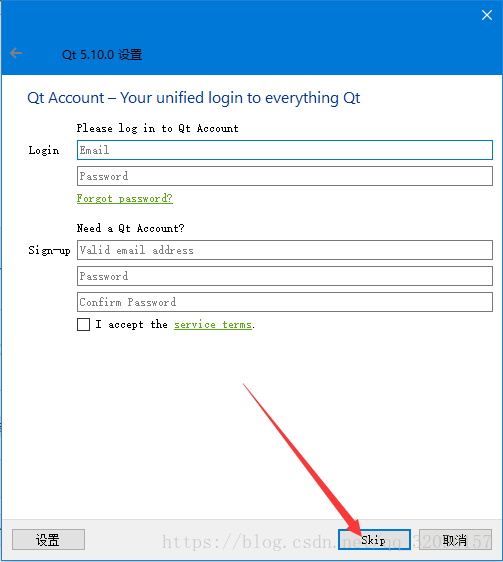Close the Qt 5.10.0 setup window
This screenshot has width=503, height=562.
pyautogui.click(x=487, y=15)
